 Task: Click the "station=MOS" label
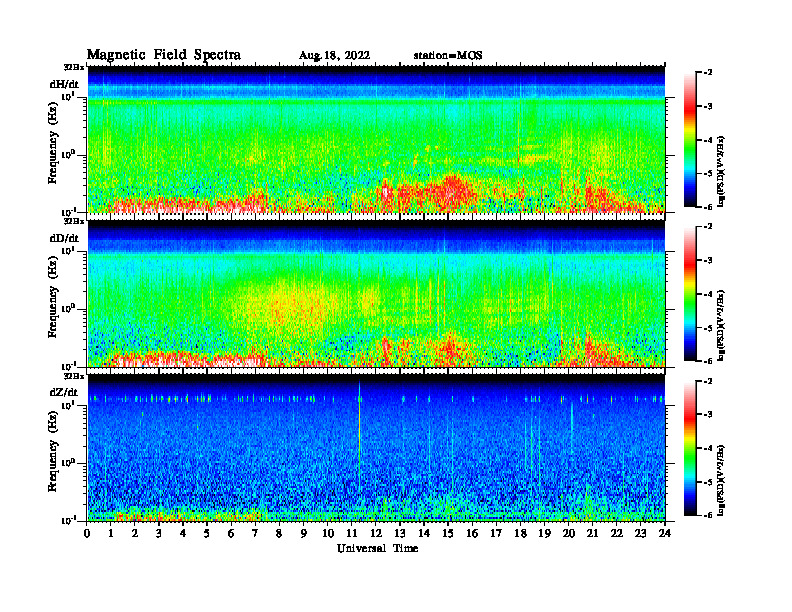[448, 56]
